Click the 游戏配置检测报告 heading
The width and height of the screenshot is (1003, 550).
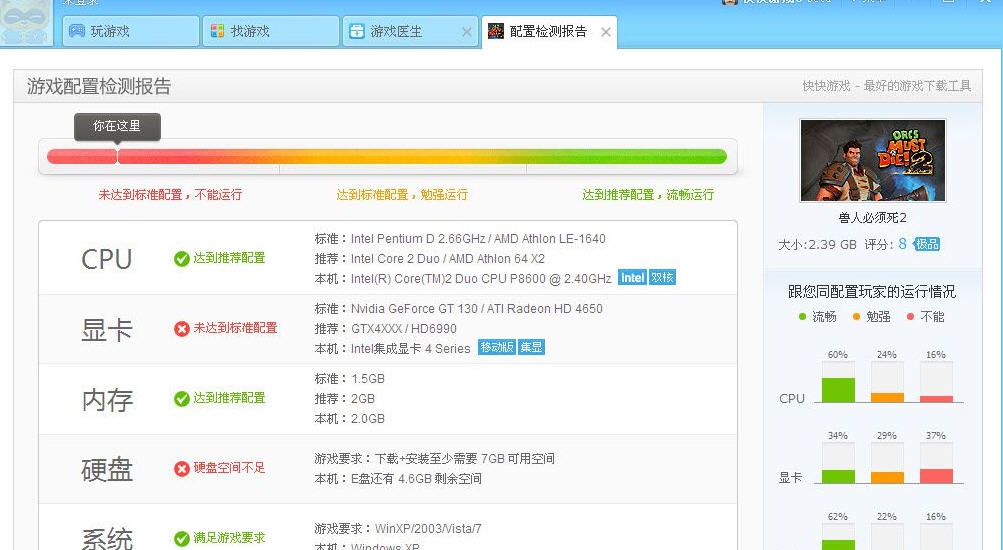99,86
